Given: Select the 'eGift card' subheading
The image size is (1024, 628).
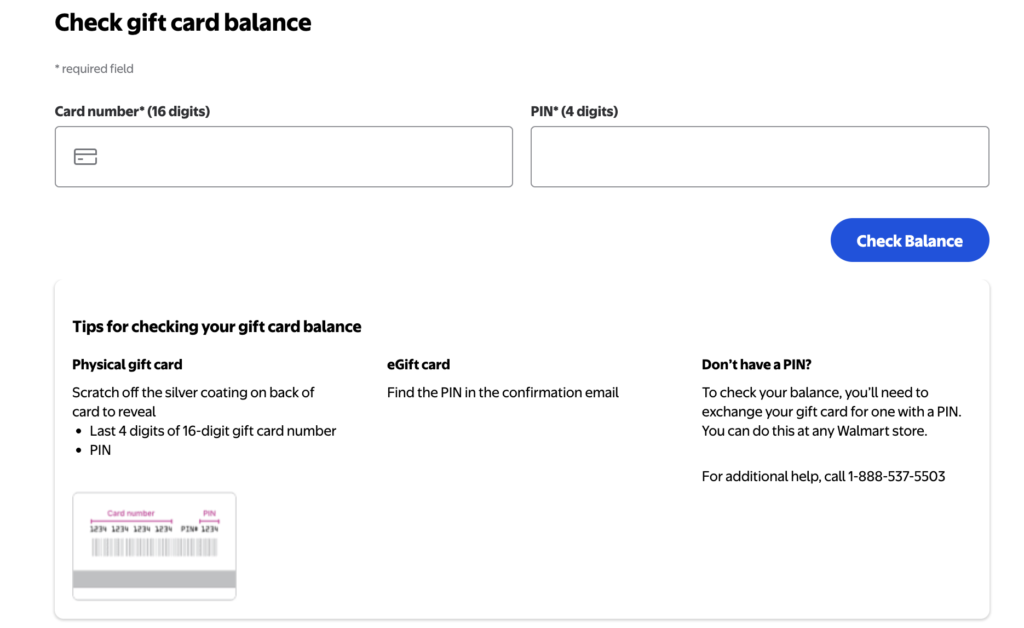Looking at the screenshot, I should (418, 365).
